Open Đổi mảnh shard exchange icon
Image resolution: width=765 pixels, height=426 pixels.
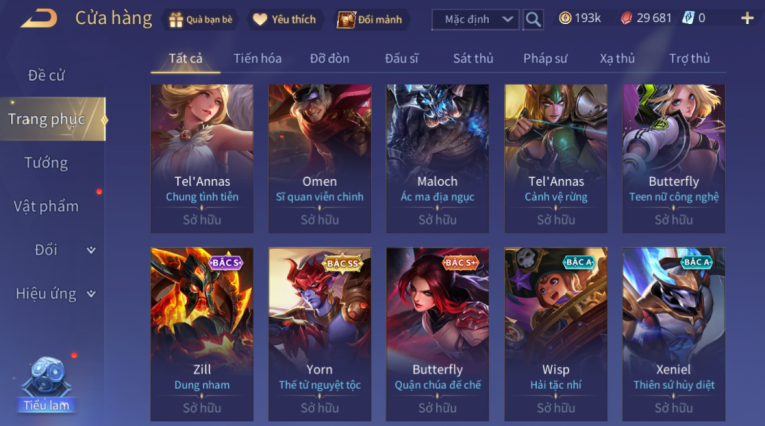(346, 20)
